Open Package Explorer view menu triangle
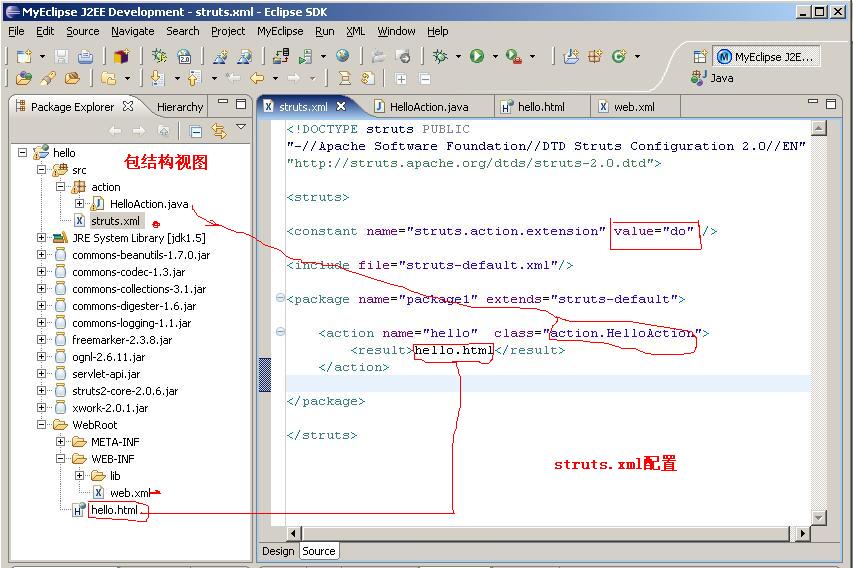 coord(241,128)
